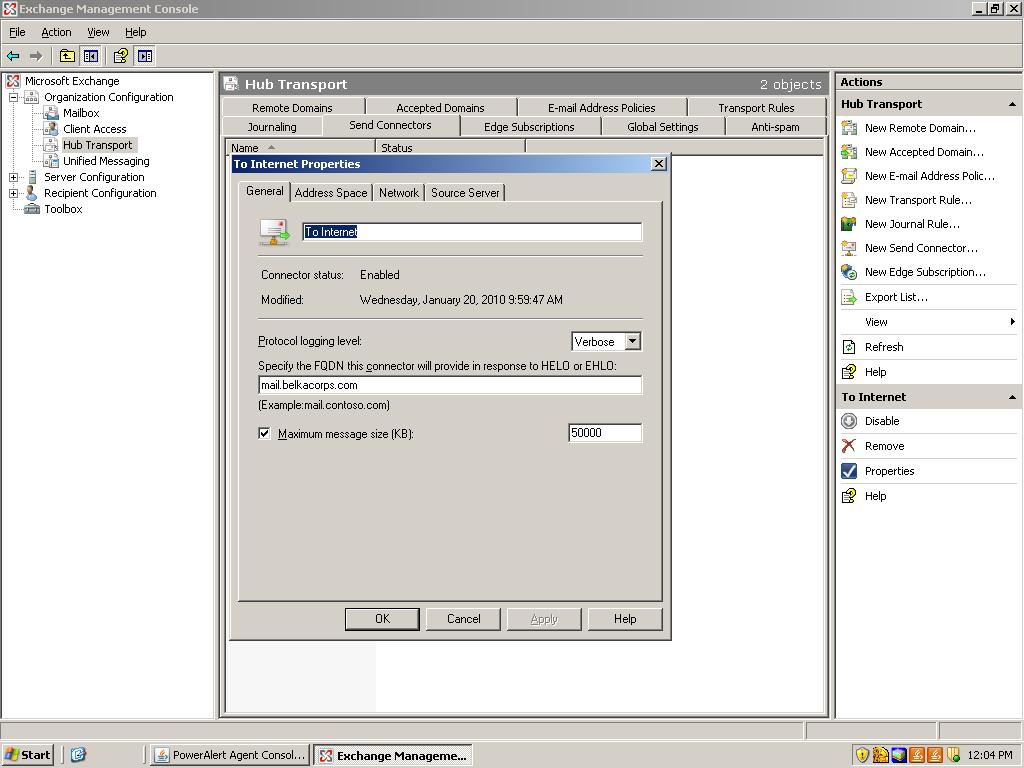
Task: Open E-mail Address Policies tab
Action: pyautogui.click(x=601, y=108)
